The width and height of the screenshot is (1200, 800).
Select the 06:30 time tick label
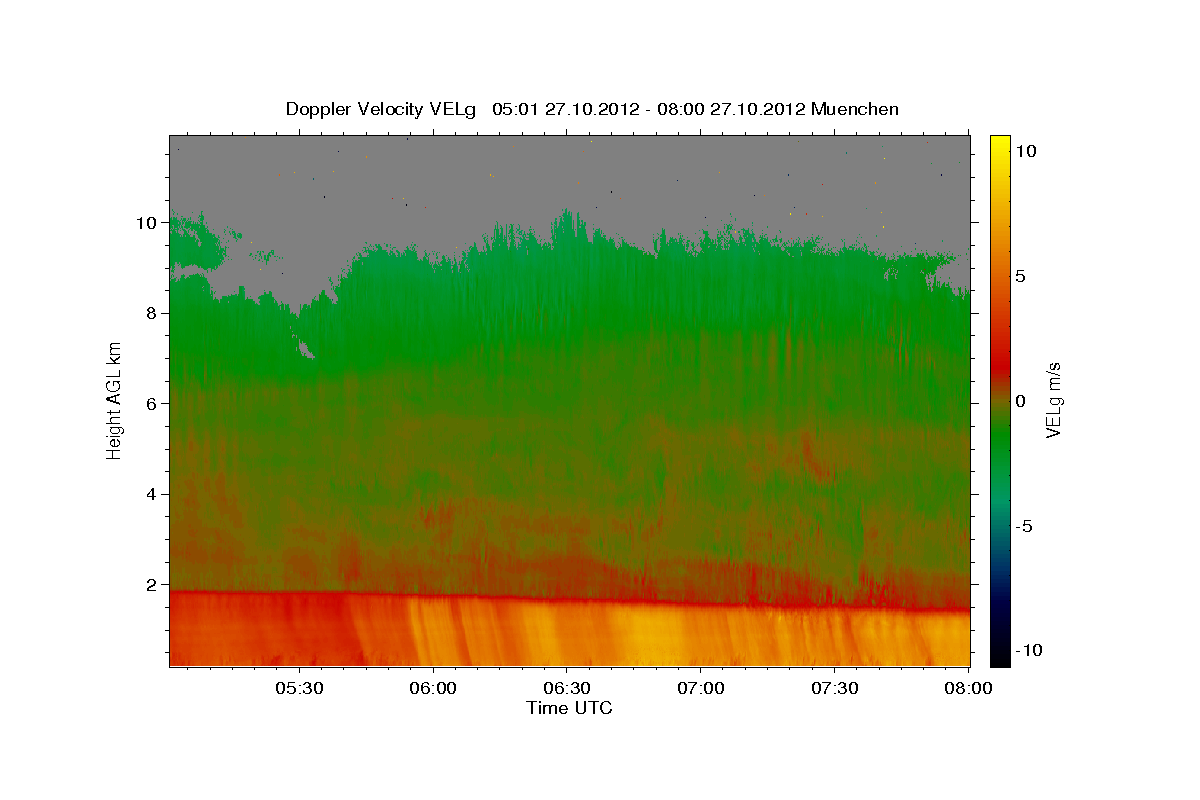point(567,688)
